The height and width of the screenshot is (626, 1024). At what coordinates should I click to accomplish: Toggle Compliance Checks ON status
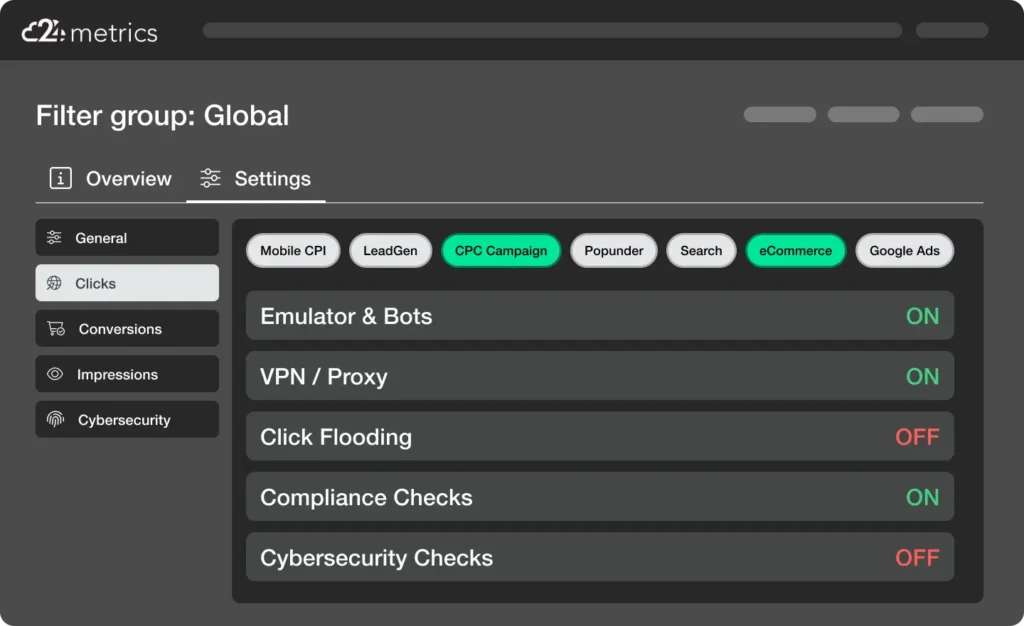(922, 497)
